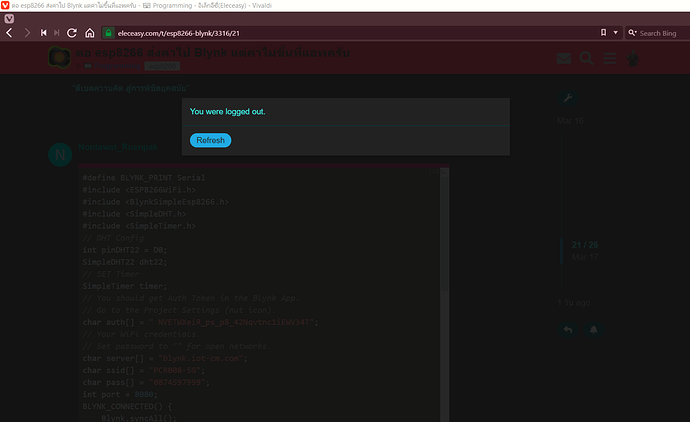Go back with the browser back arrow
Viewport: 690px width, 422px height.
10,33
